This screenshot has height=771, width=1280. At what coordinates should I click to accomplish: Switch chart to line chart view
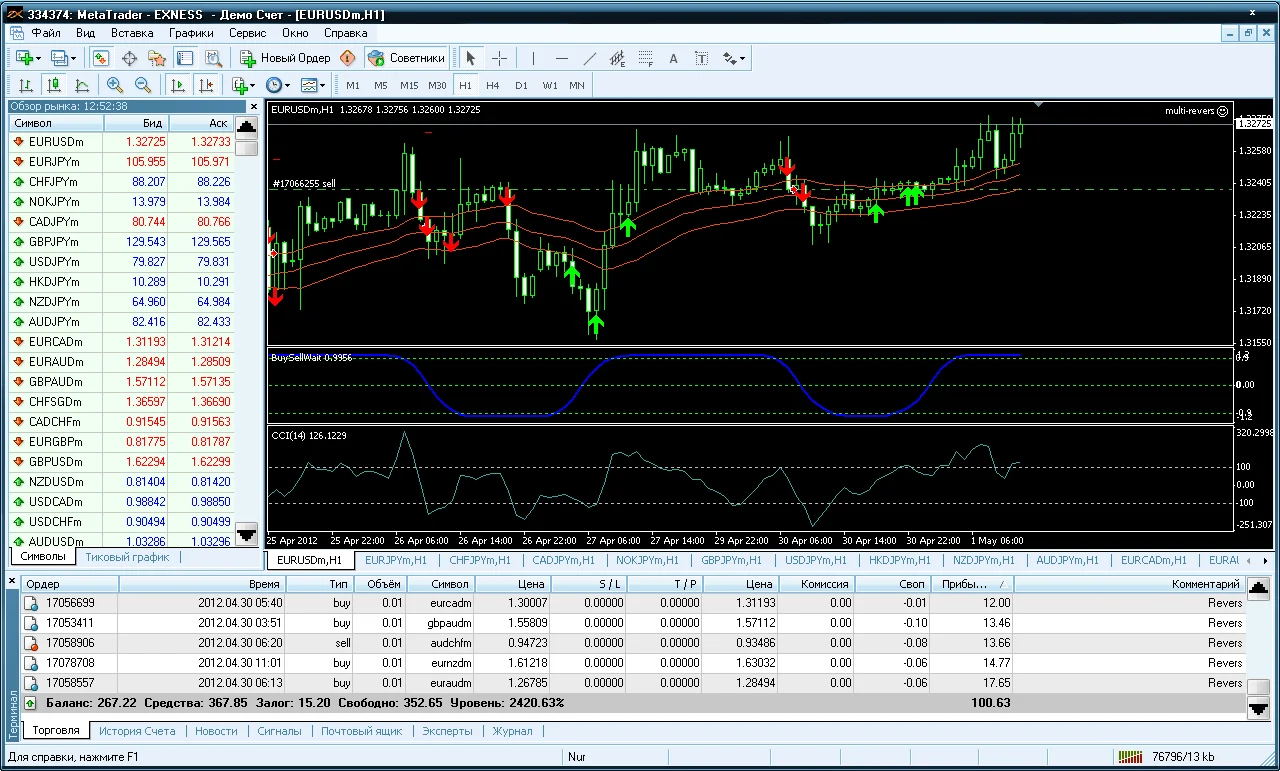pyautogui.click(x=82, y=85)
